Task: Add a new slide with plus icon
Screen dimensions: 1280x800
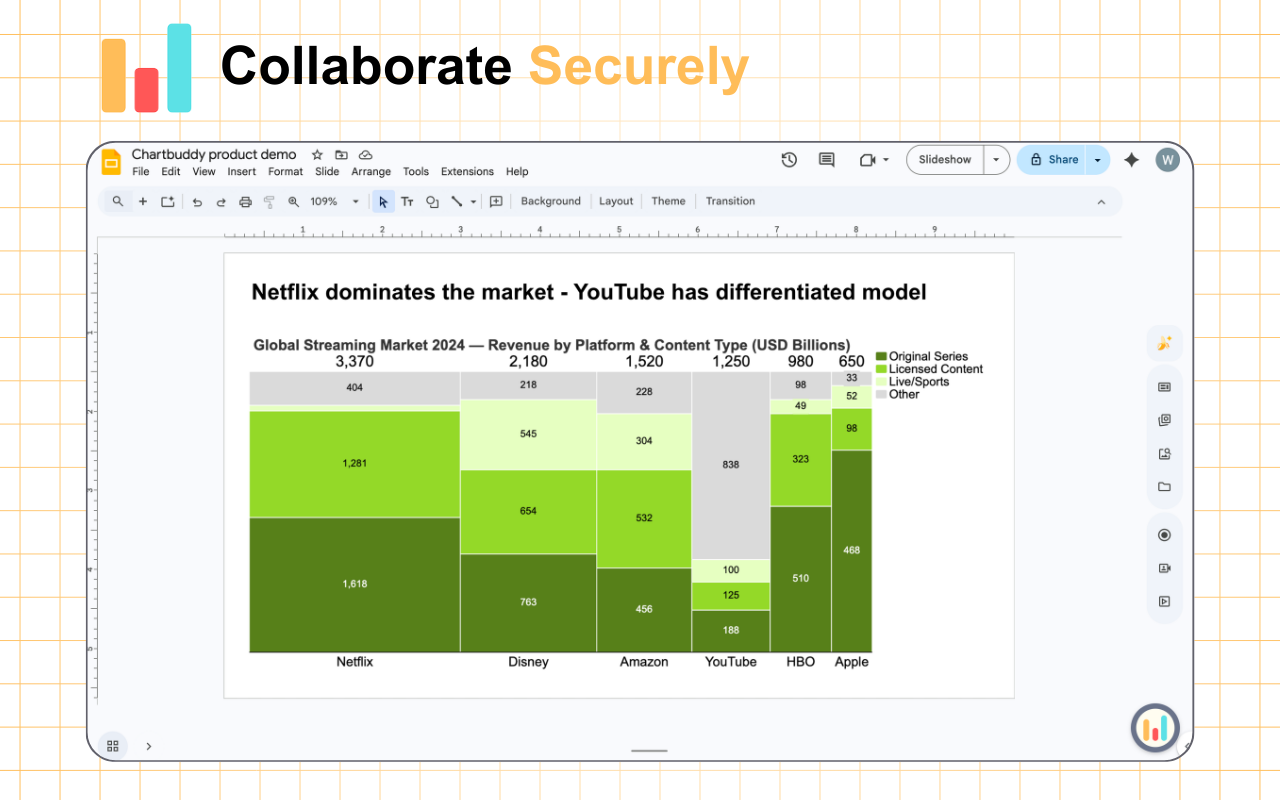Action: click(x=143, y=201)
